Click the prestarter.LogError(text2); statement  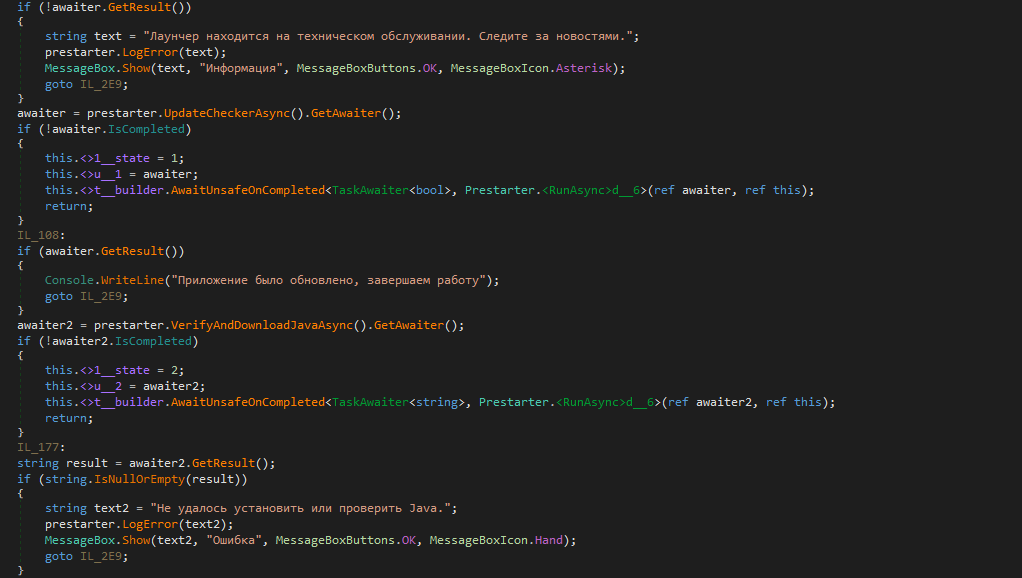[139, 524]
